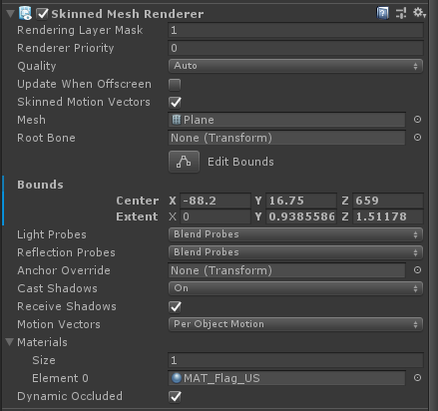Click the Edit Bounds tool button
Screen dimensions: 438x411
click(x=184, y=162)
